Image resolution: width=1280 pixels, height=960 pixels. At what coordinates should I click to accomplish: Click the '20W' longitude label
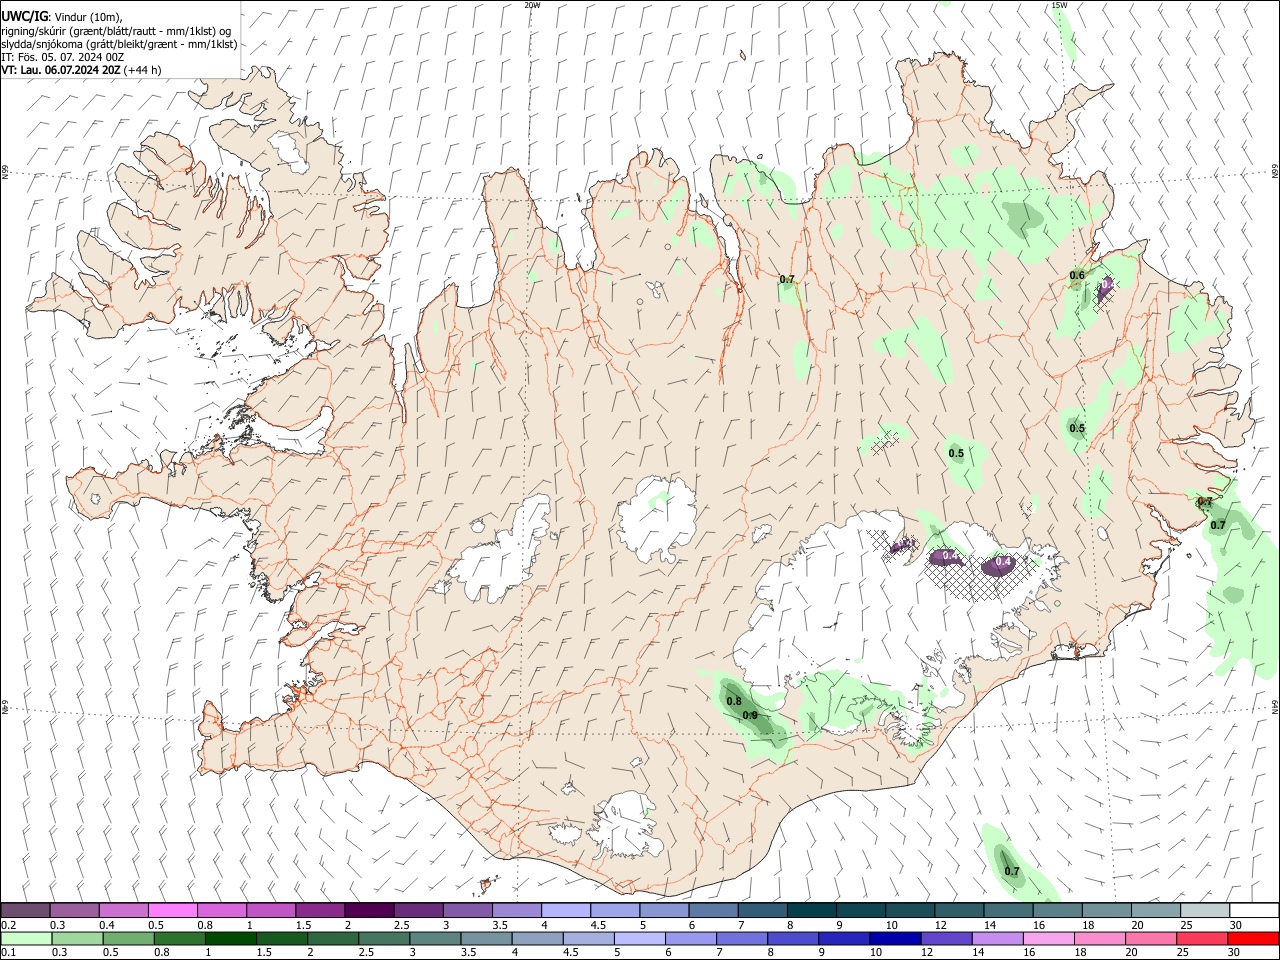click(532, 5)
